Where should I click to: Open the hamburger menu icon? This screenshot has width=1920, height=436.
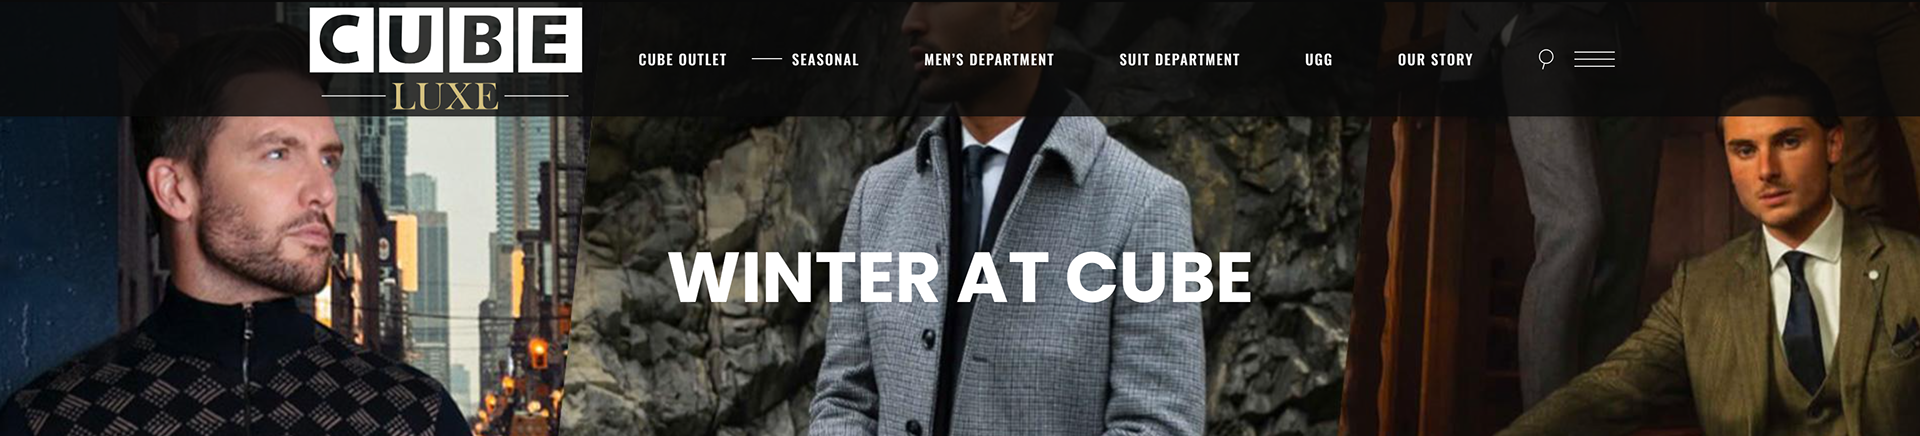click(1594, 59)
